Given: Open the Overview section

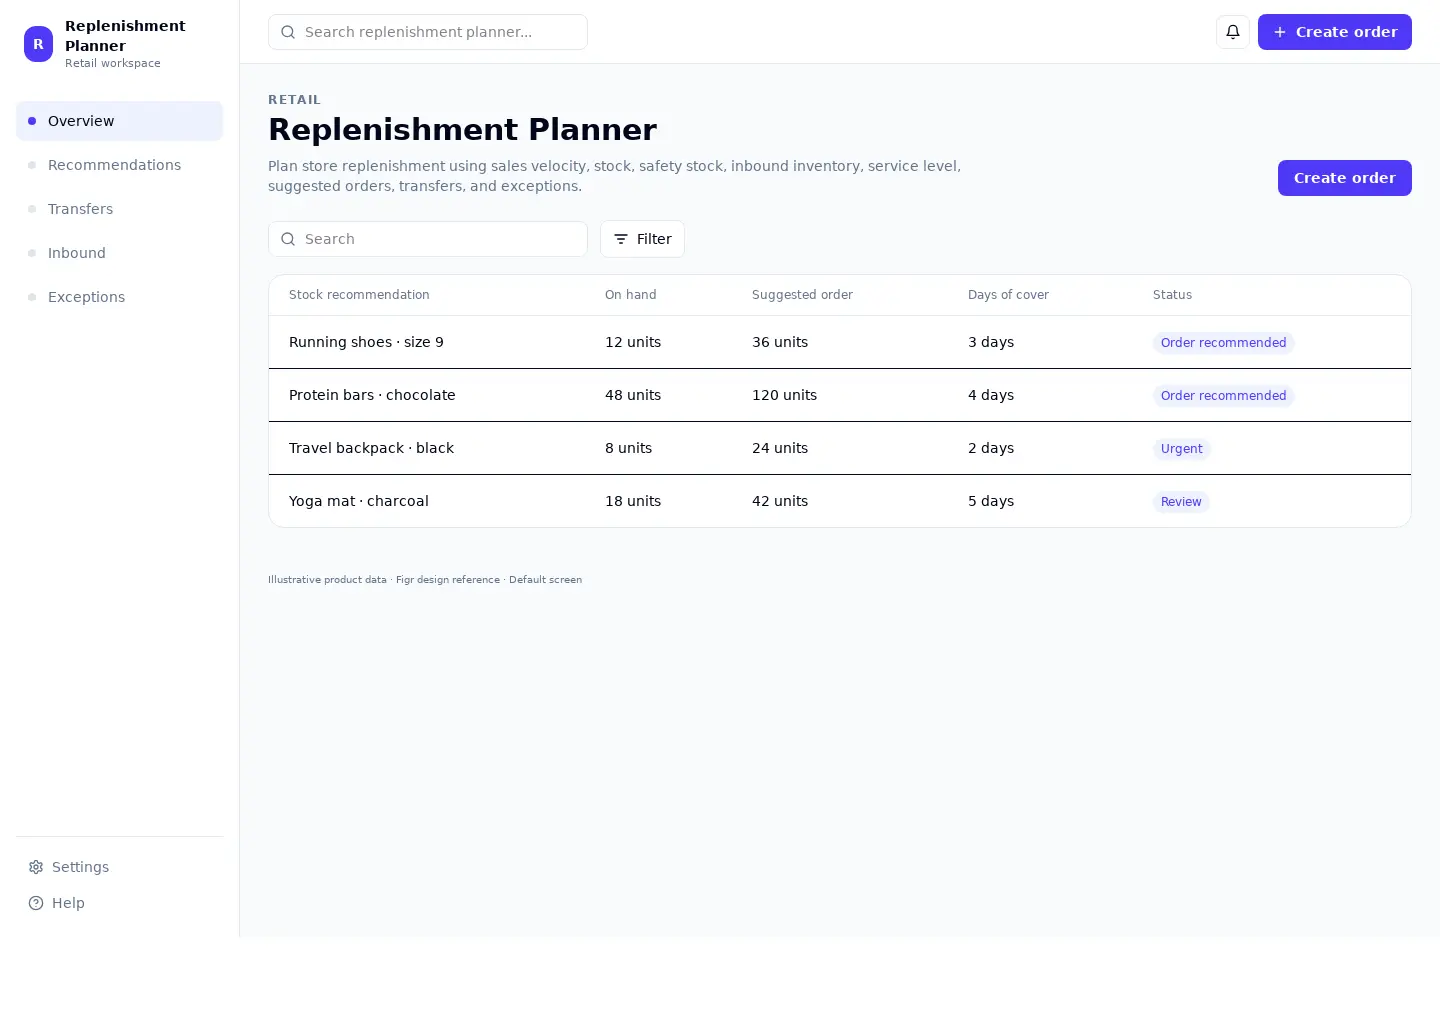Looking at the screenshot, I should (119, 121).
